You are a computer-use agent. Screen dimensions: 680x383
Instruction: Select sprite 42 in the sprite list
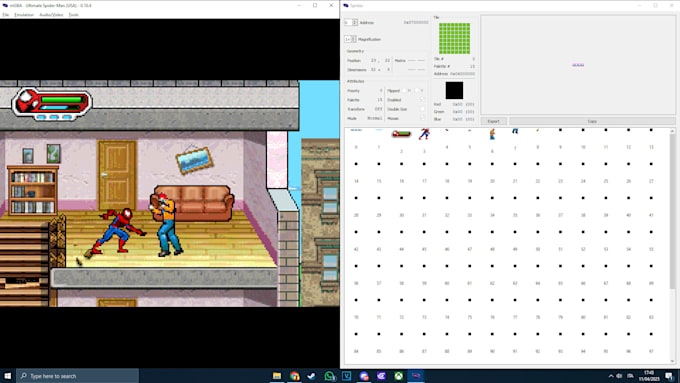[356, 241]
